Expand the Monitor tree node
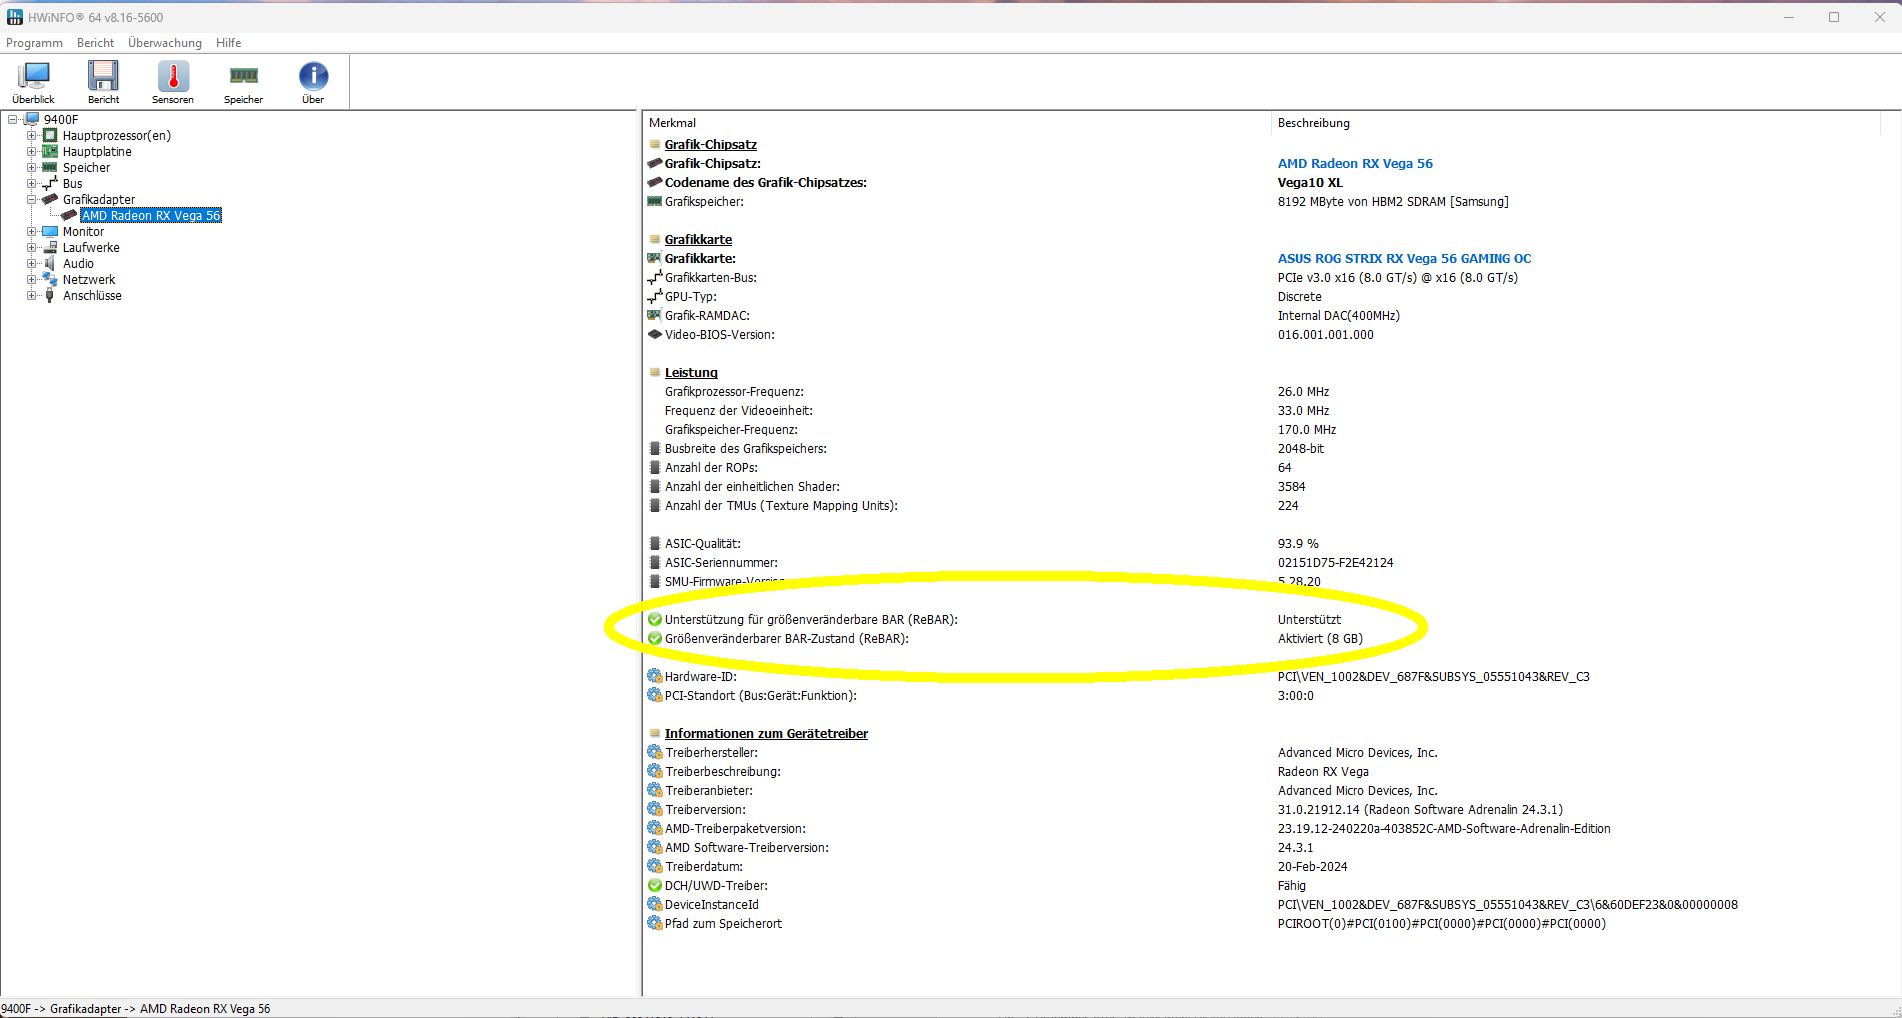 click(31, 232)
